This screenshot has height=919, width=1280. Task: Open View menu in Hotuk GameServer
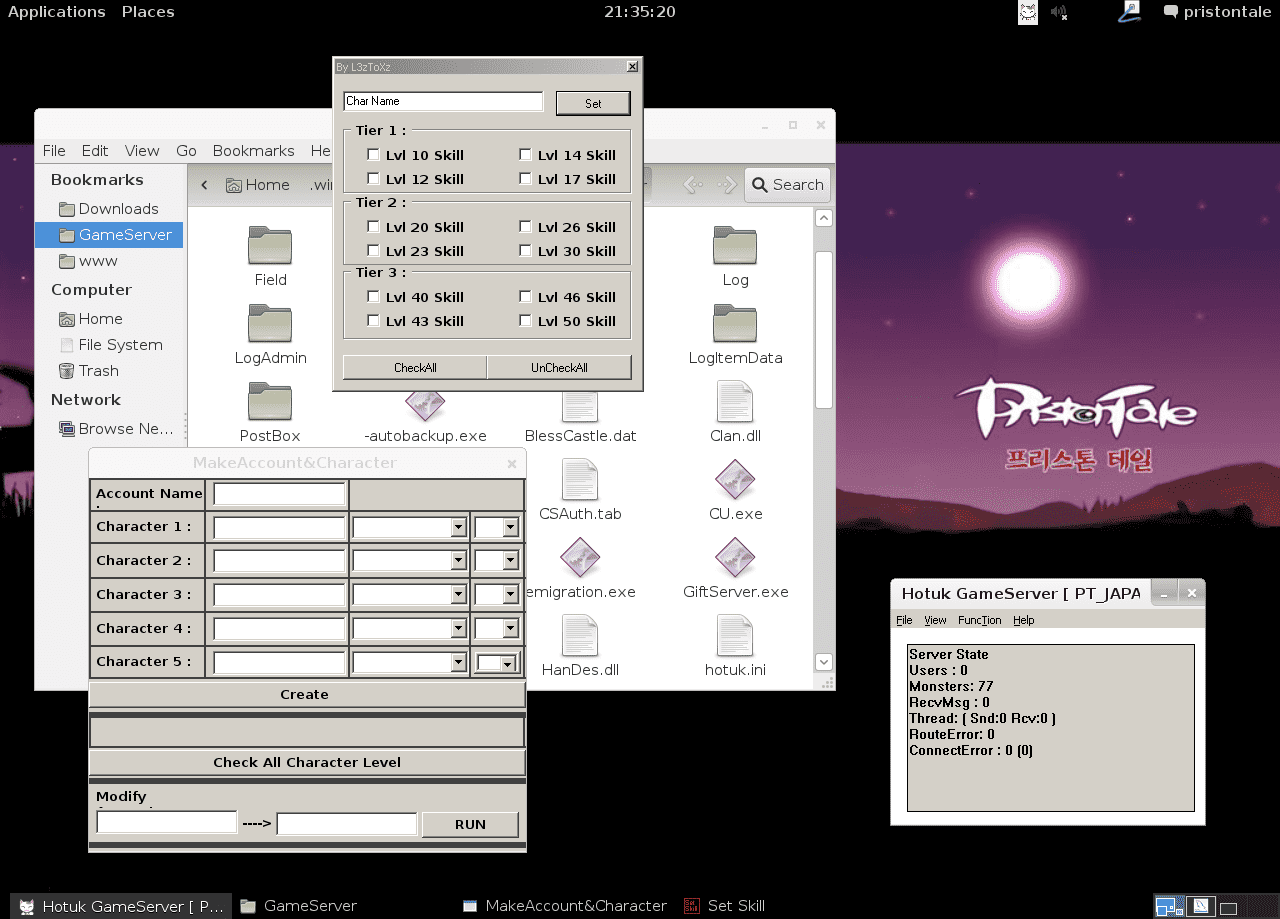point(935,620)
